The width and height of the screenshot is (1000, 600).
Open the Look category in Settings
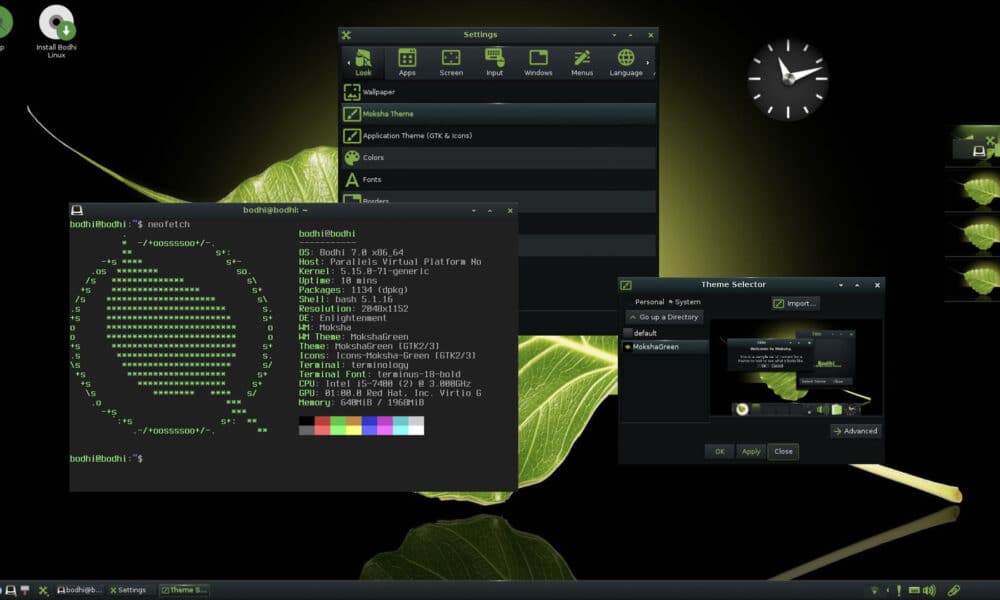(363, 62)
